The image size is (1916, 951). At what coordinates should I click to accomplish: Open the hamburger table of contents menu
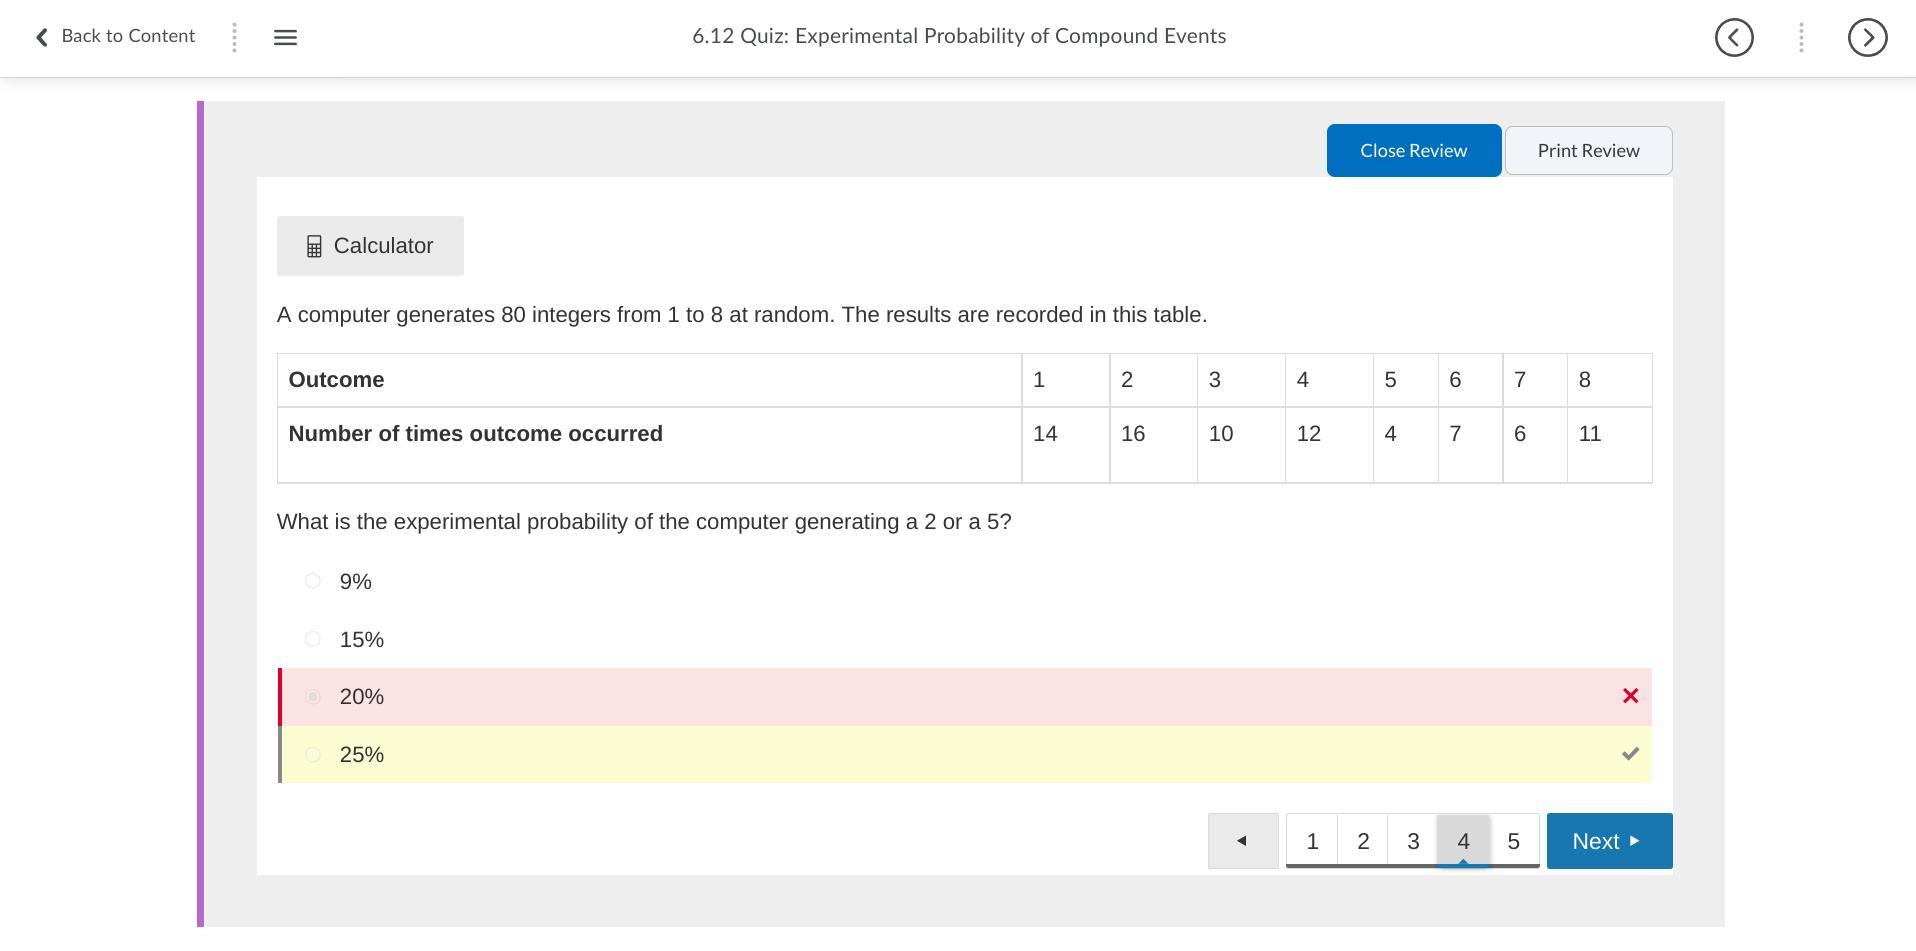pos(285,38)
